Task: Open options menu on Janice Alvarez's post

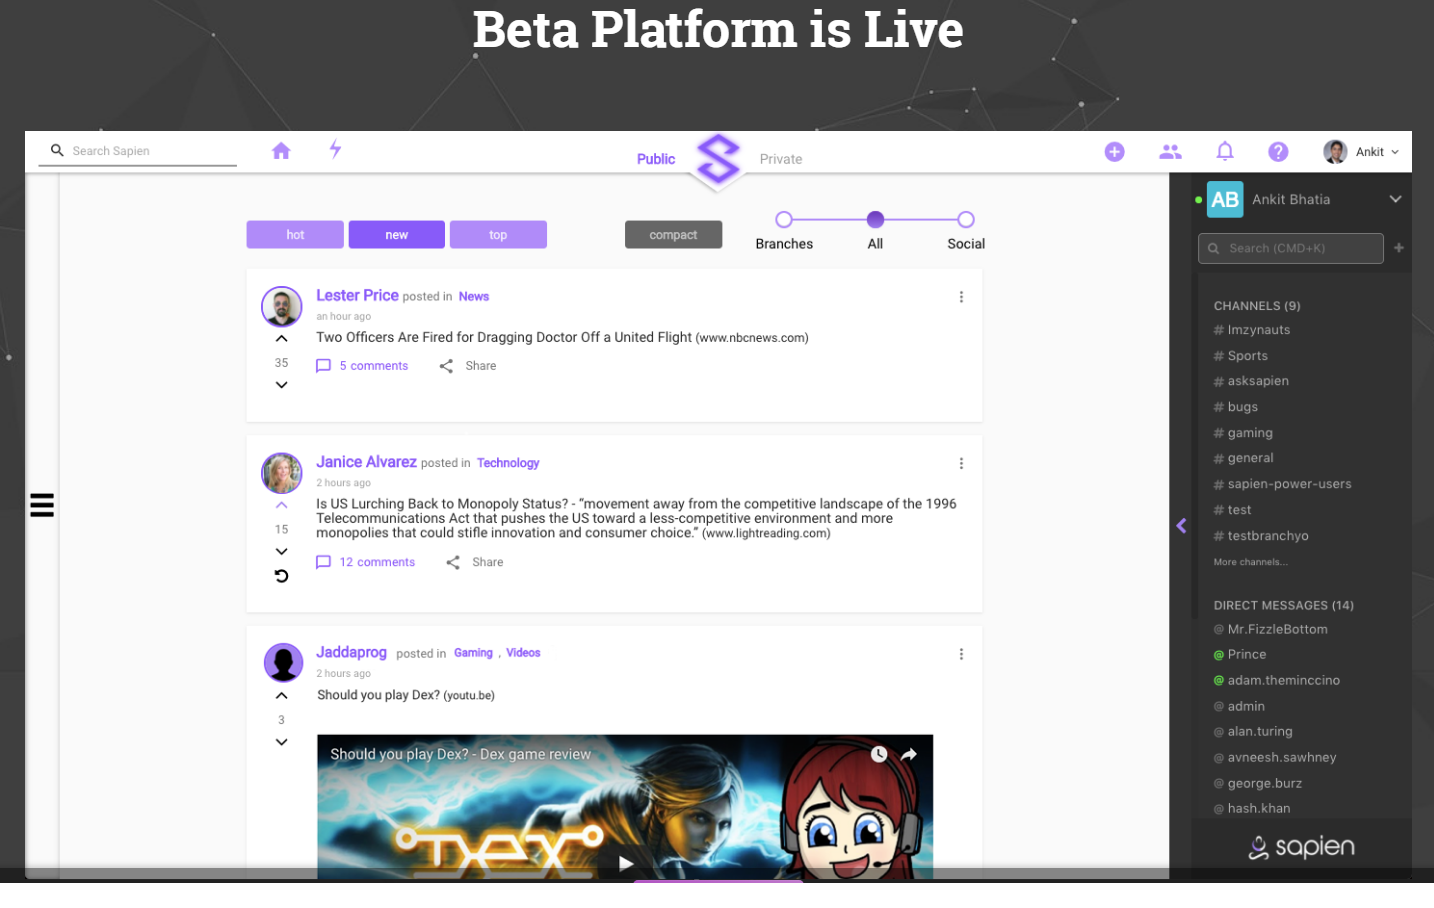Action: pos(961,463)
